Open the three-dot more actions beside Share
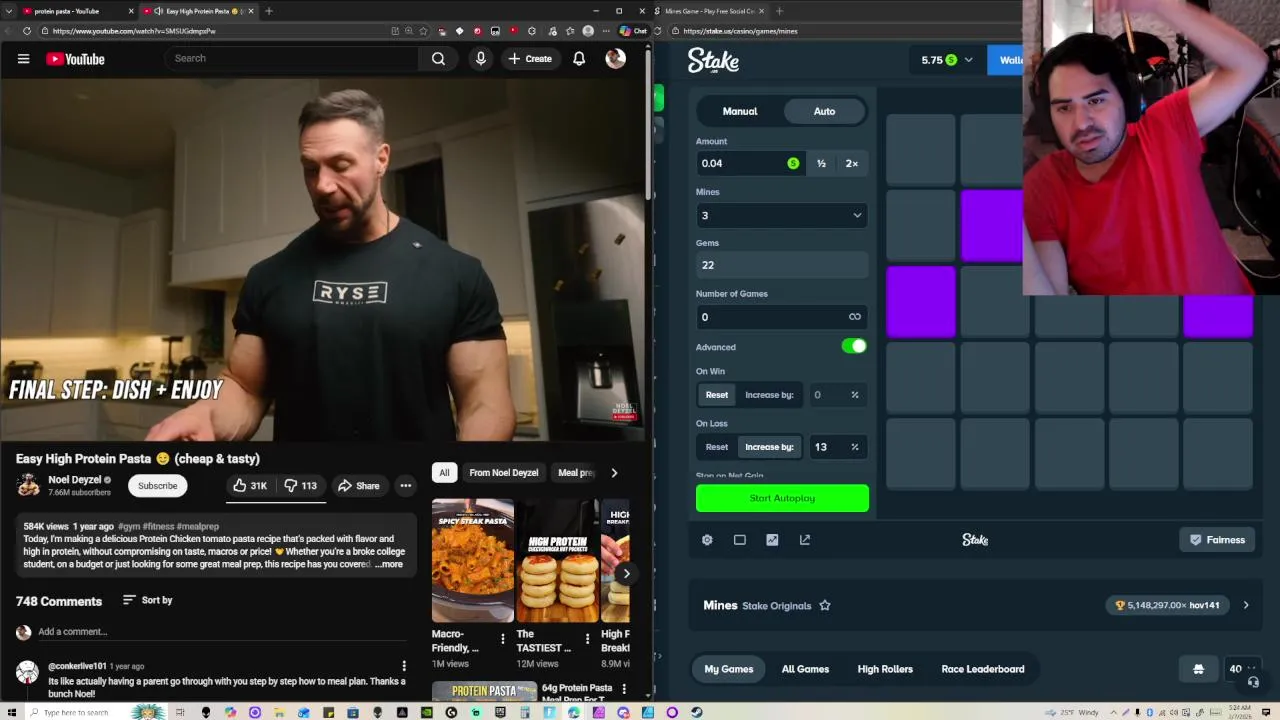Screen dimensions: 1280x720 click(405, 486)
